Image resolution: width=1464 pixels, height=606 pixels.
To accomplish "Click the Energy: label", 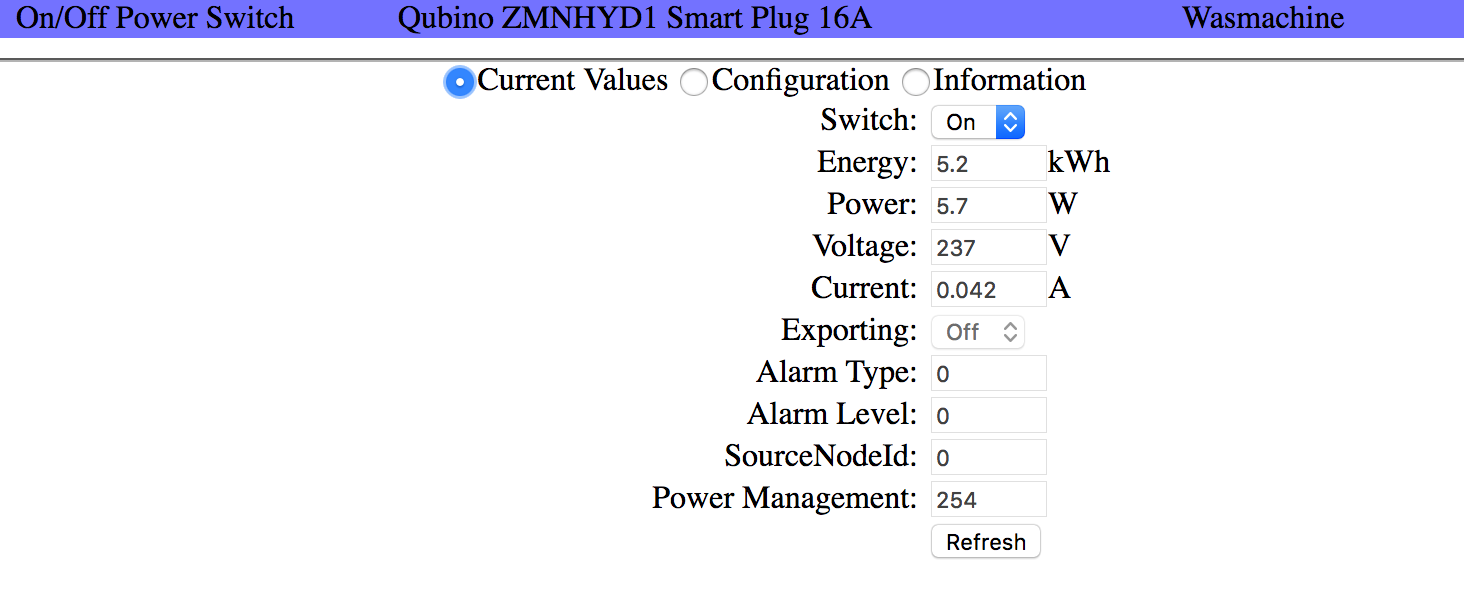I will (866, 162).
